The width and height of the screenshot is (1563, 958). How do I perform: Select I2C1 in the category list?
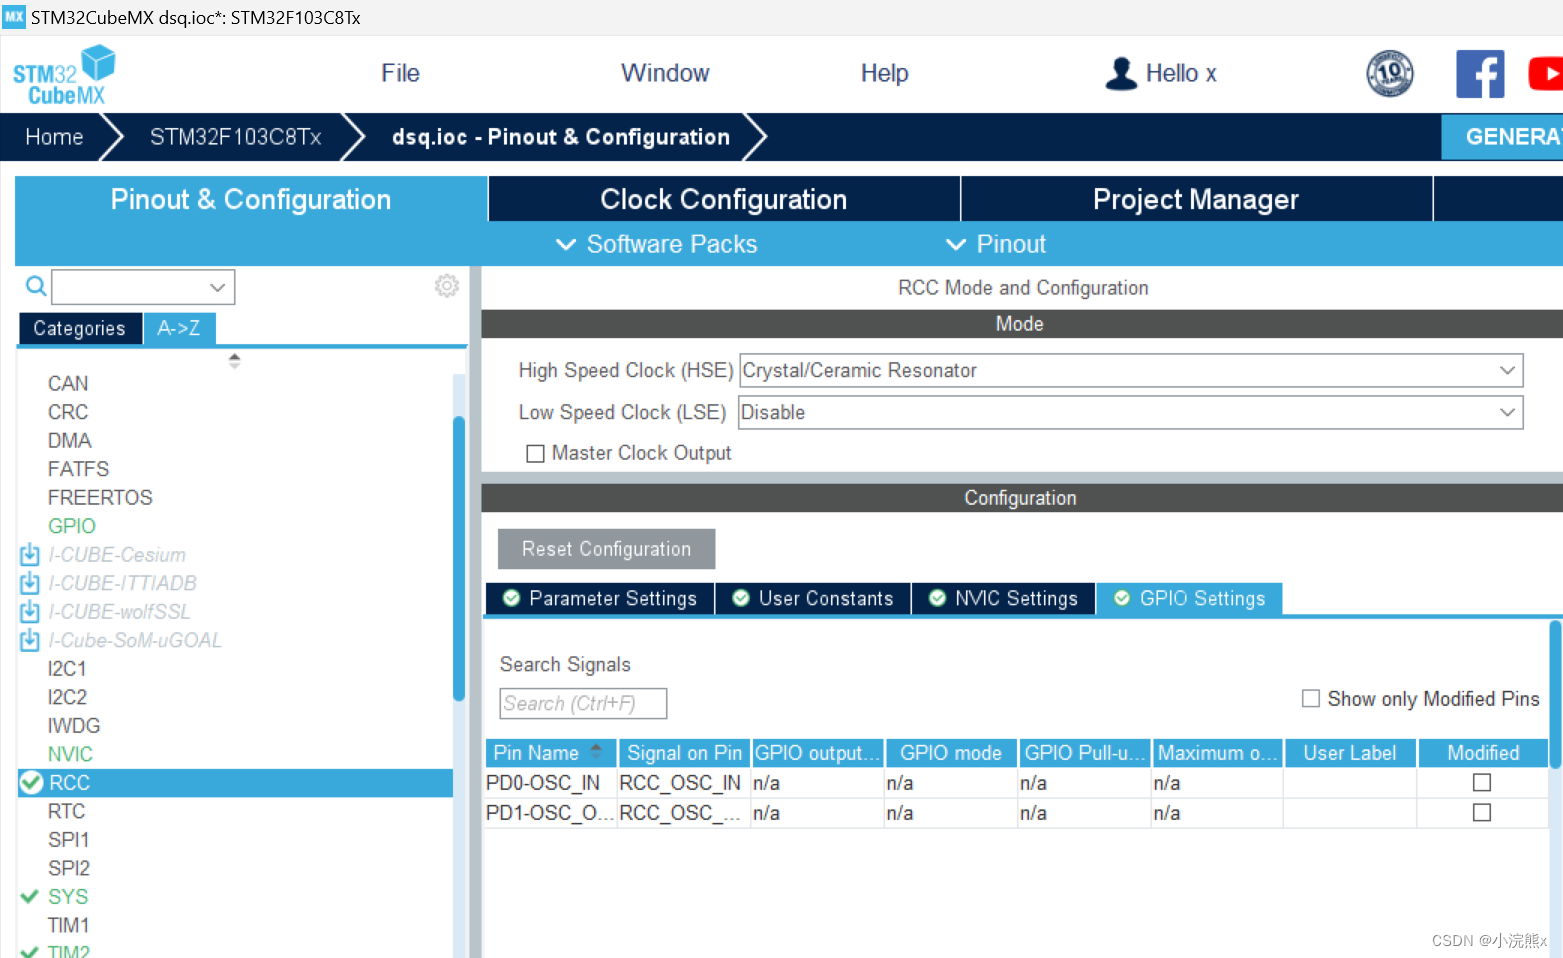coord(67,668)
